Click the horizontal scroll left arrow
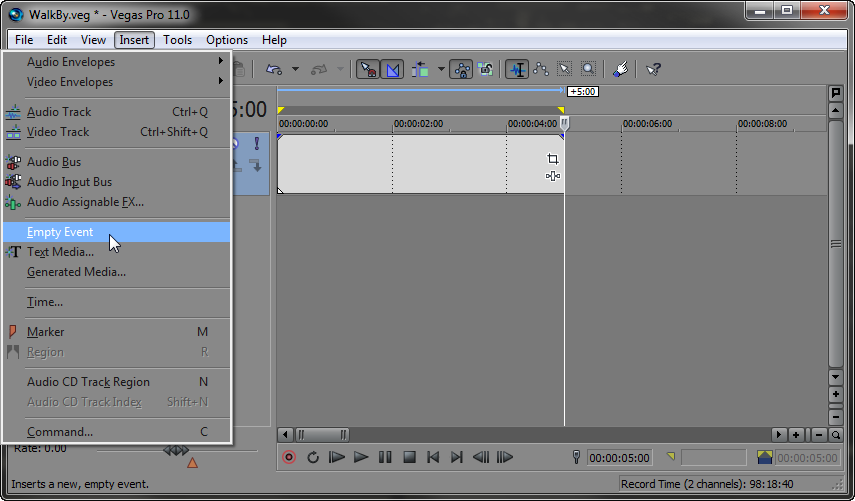855x501 pixels. pyautogui.click(x=285, y=434)
